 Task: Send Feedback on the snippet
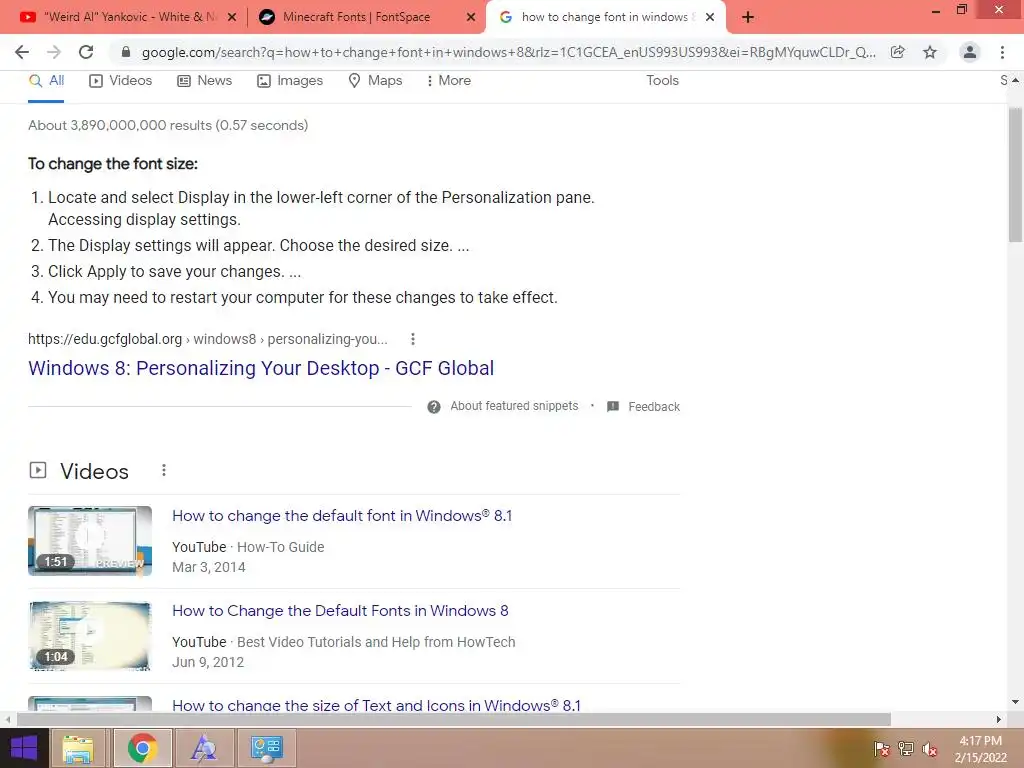(x=643, y=407)
